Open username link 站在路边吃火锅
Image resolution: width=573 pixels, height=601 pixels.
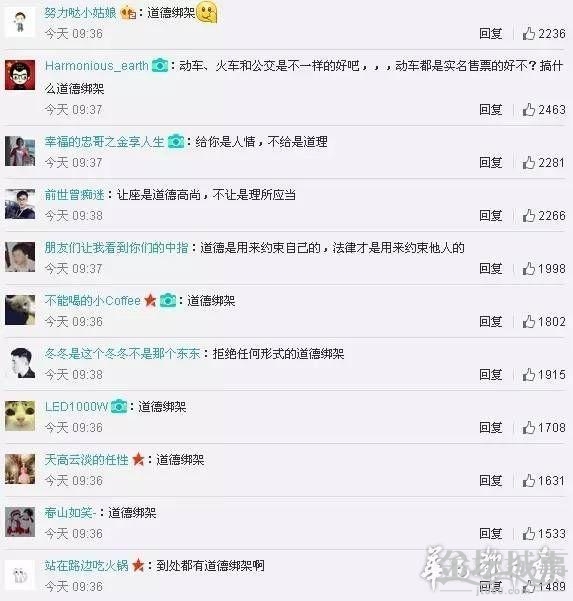point(87,565)
